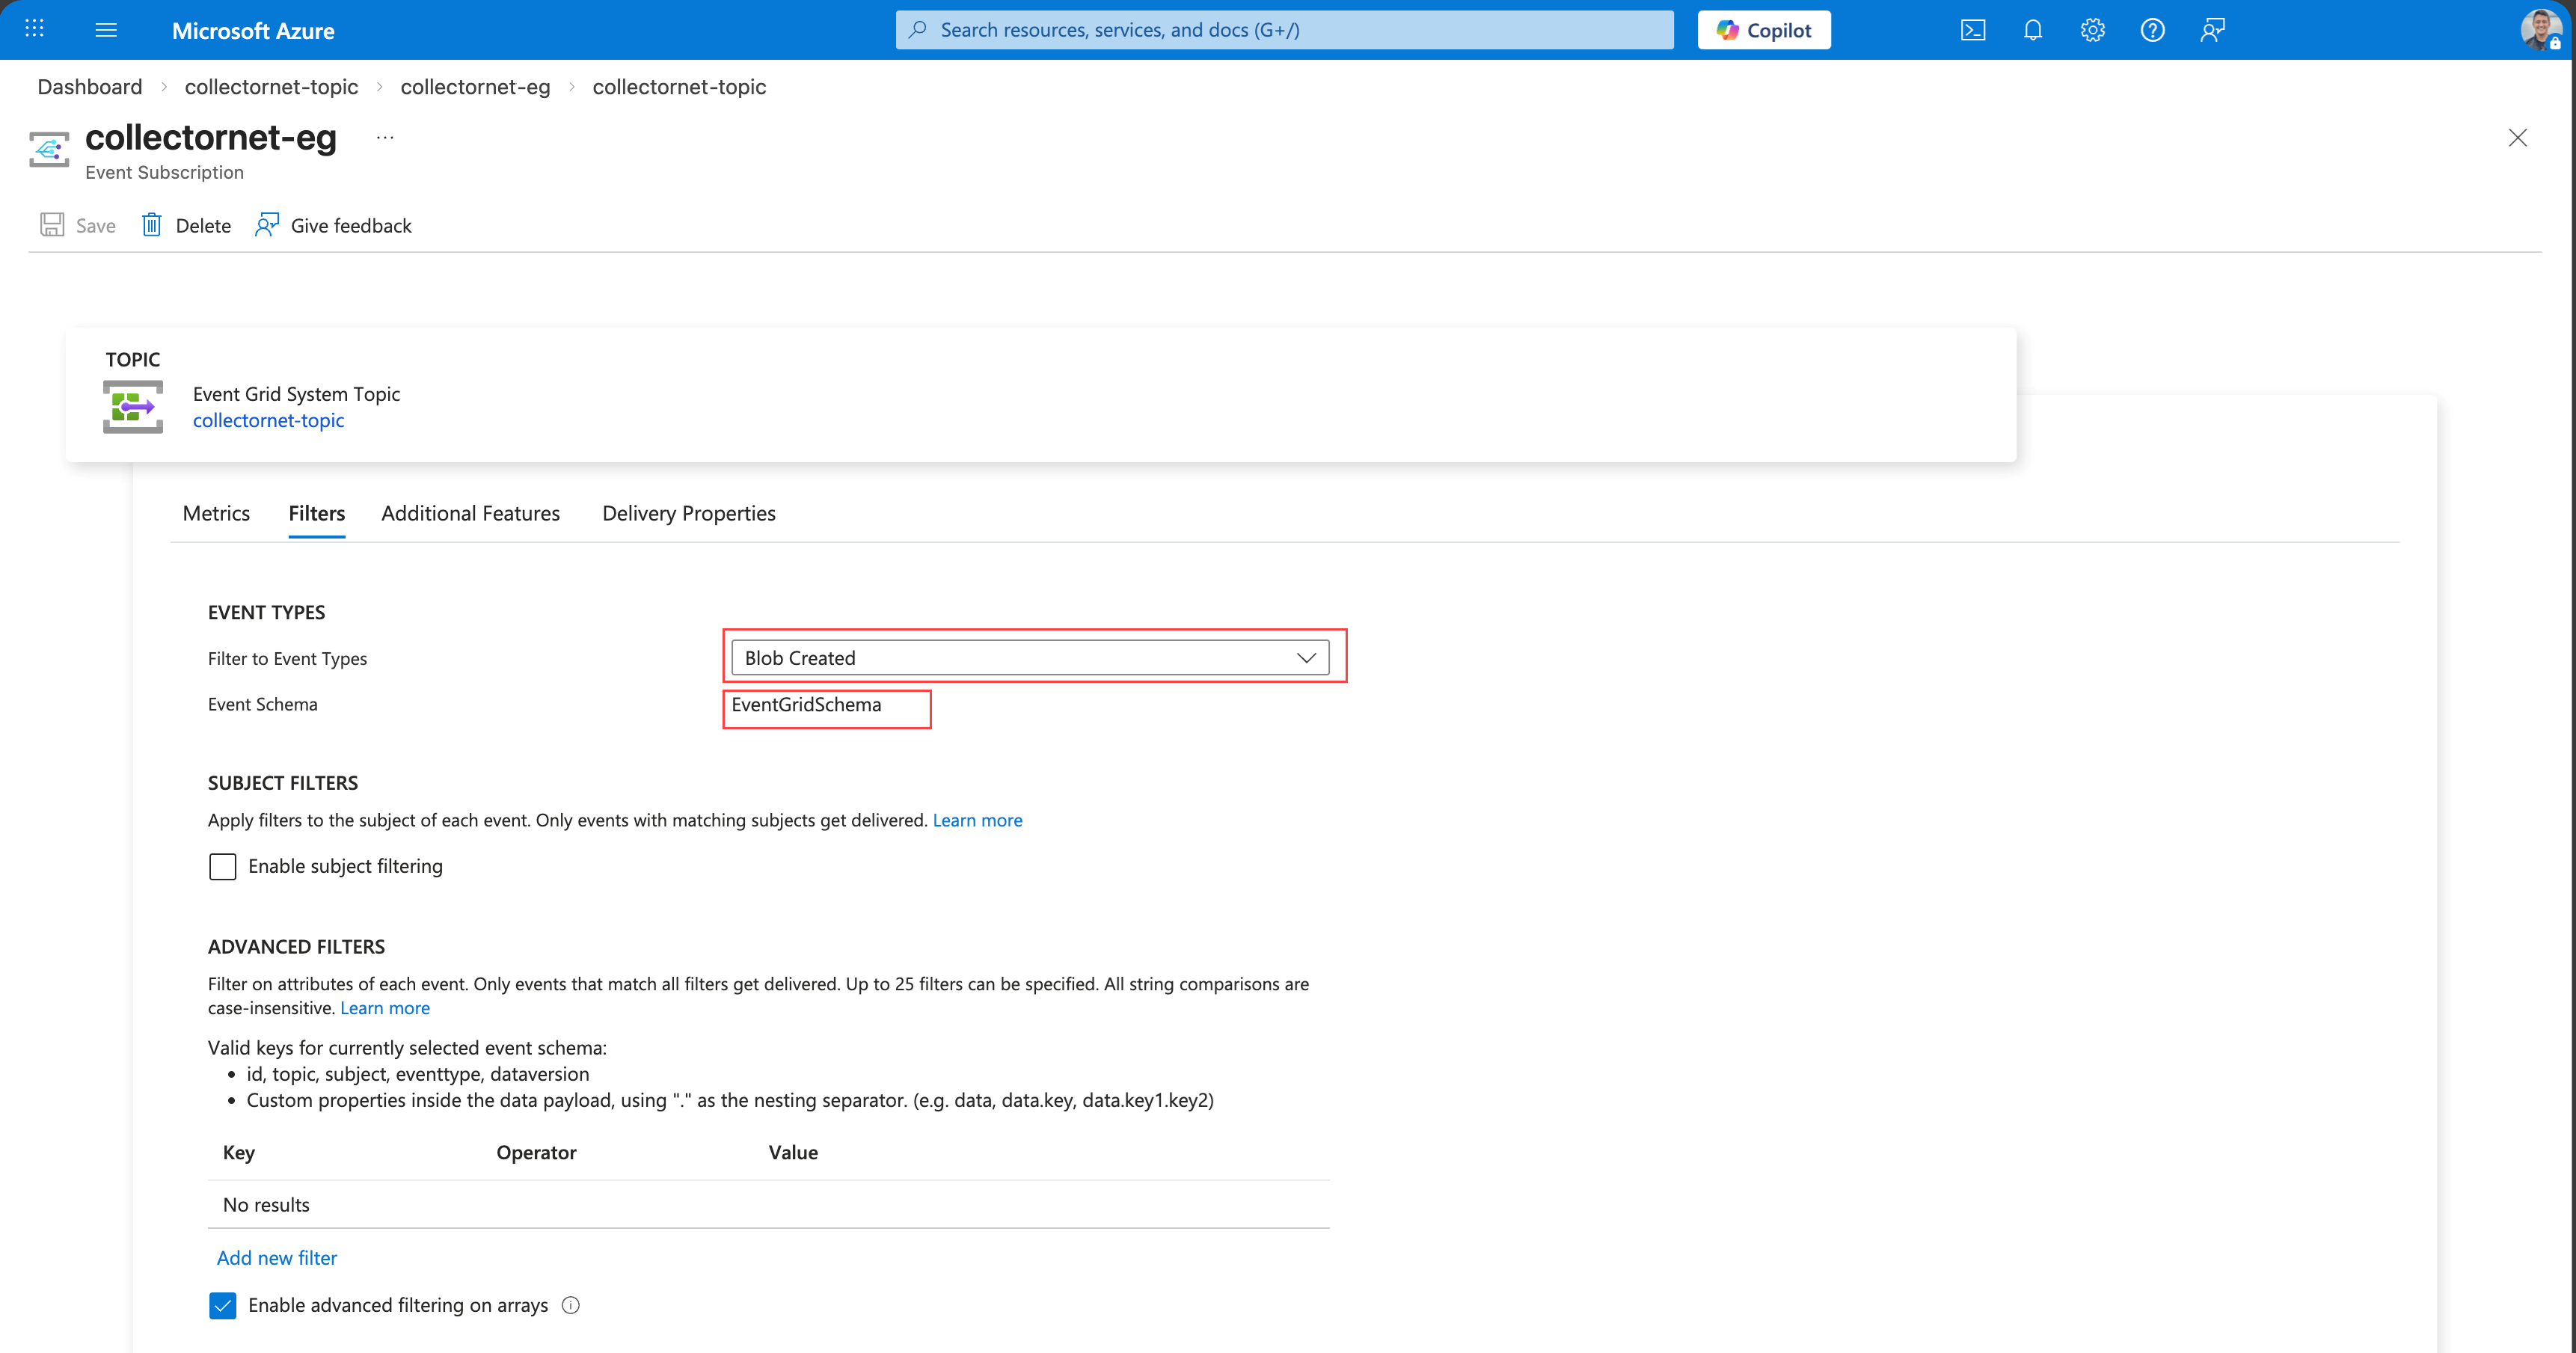The height and width of the screenshot is (1353, 2576).
Task: Open the Cloud Shell terminal icon
Action: click(1973, 30)
